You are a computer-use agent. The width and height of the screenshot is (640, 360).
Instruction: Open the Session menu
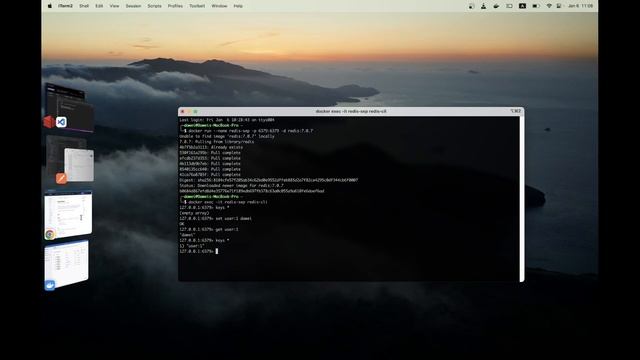[133, 6]
